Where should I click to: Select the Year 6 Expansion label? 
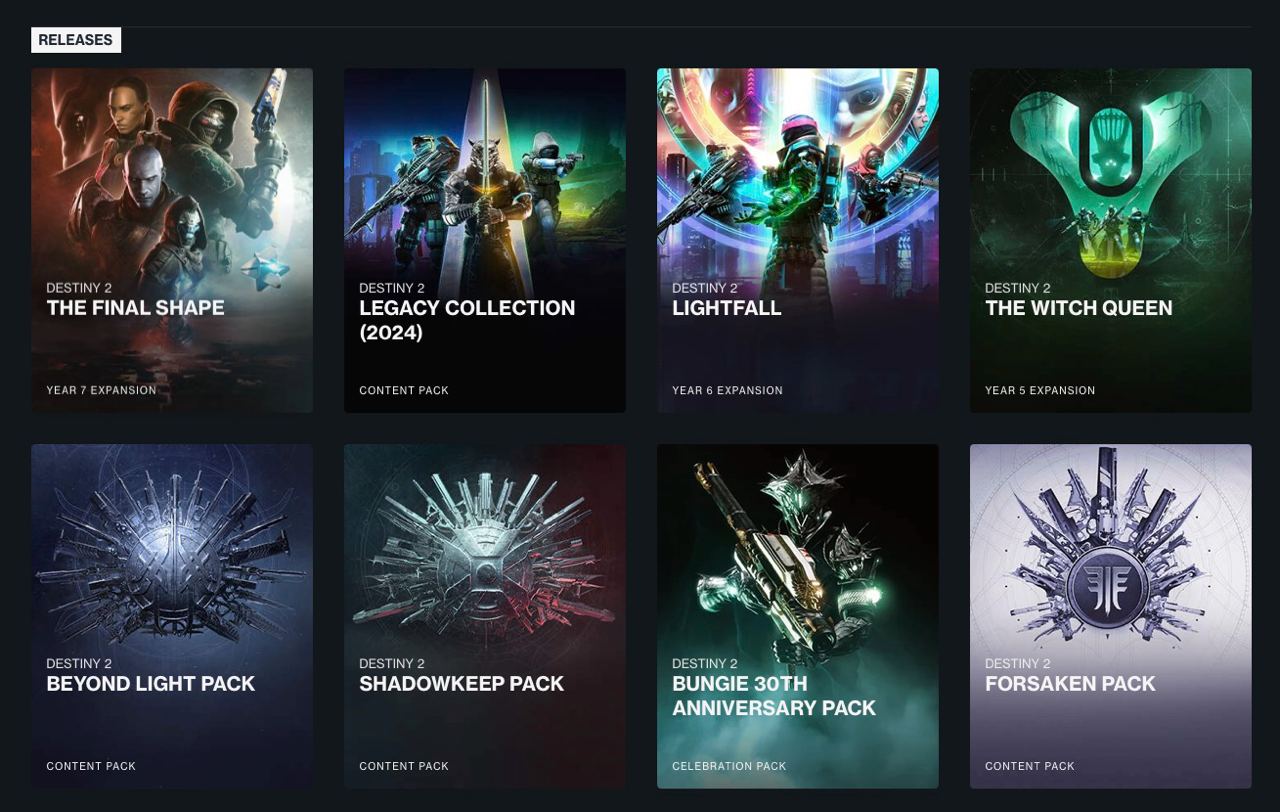[727, 390]
